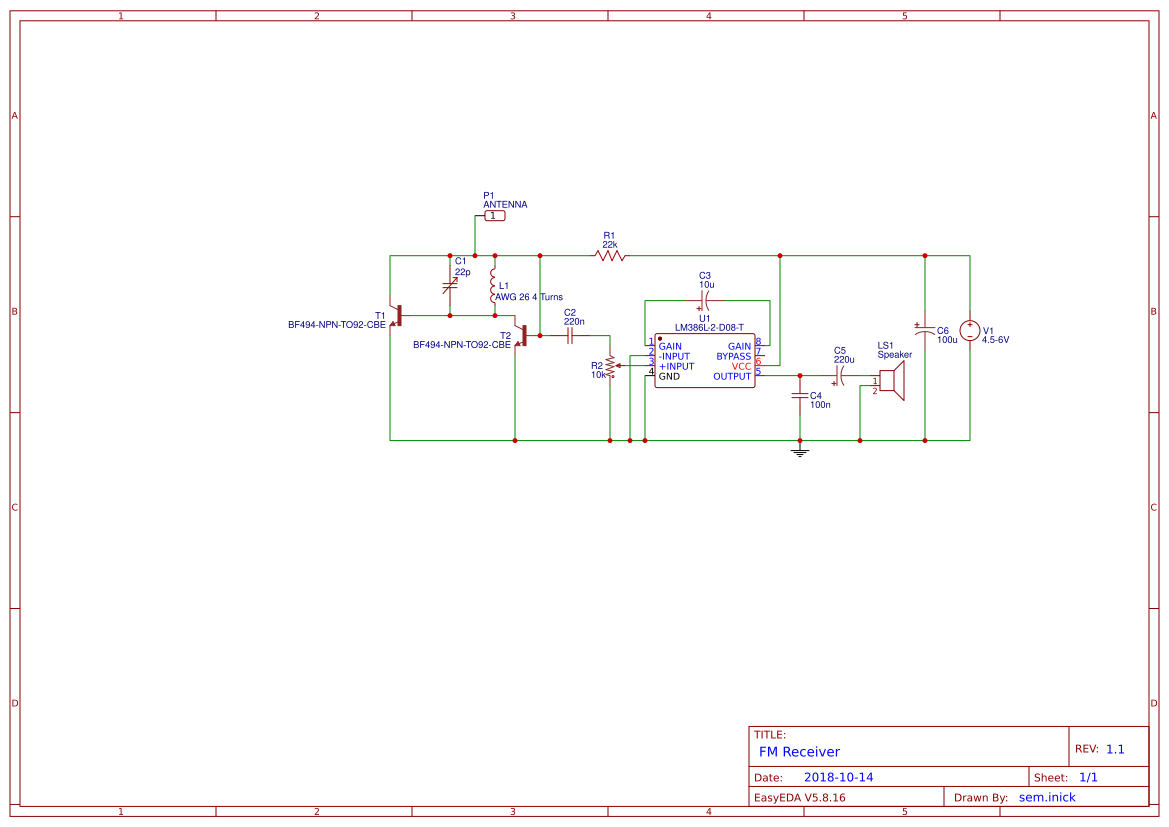Image resolution: width=1169 pixels, height=827 pixels.
Task: Click the FM Receiver title text
Action: (799, 752)
